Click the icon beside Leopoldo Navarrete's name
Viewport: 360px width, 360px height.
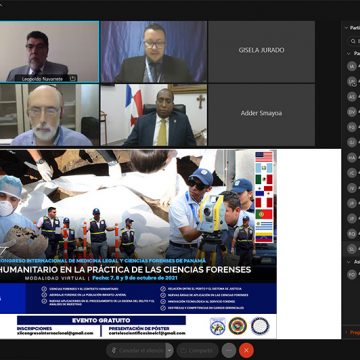pos(73,78)
